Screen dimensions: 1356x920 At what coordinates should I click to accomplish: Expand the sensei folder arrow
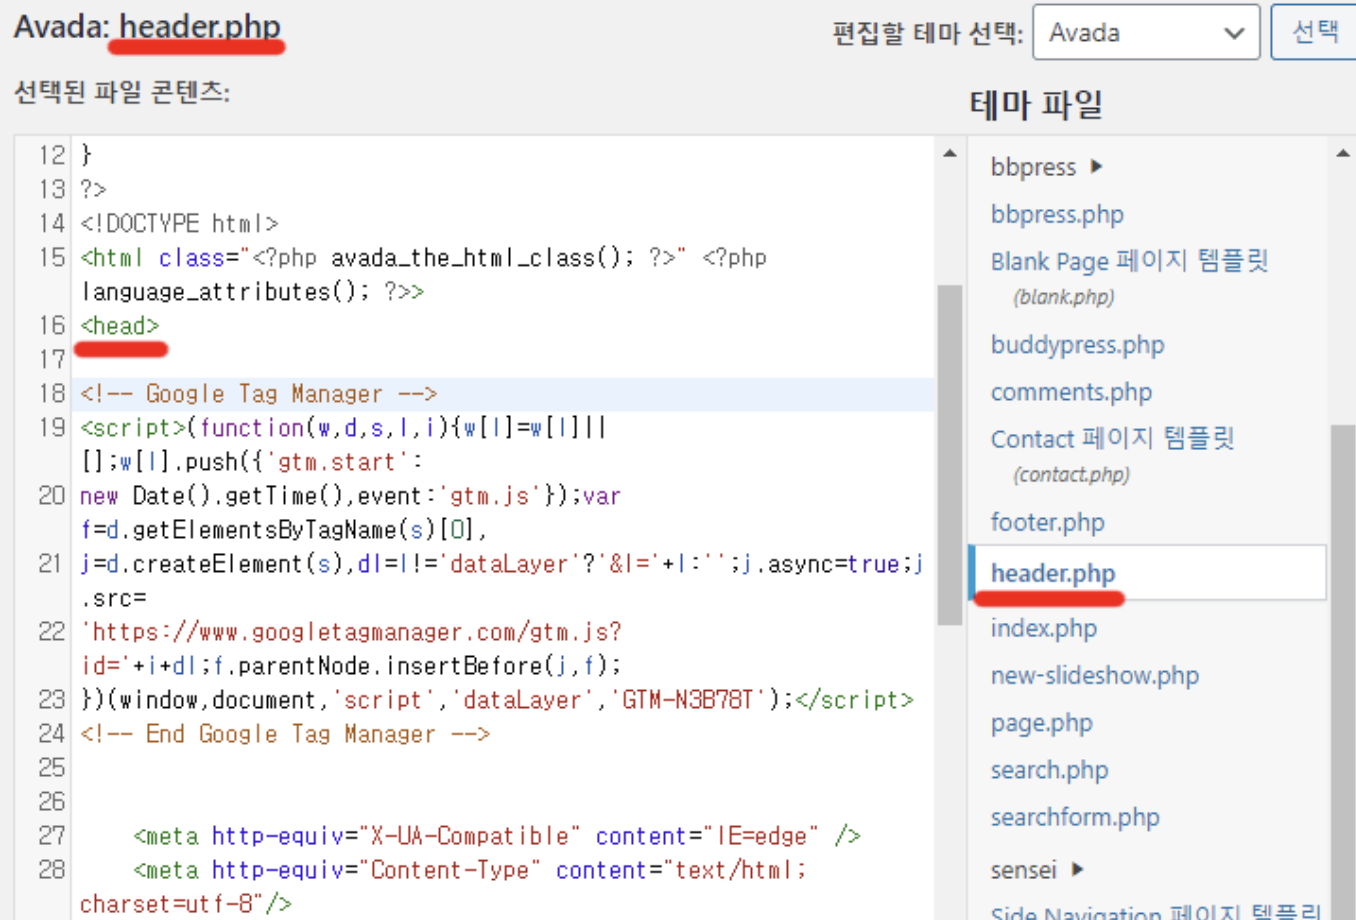[x=1077, y=869]
